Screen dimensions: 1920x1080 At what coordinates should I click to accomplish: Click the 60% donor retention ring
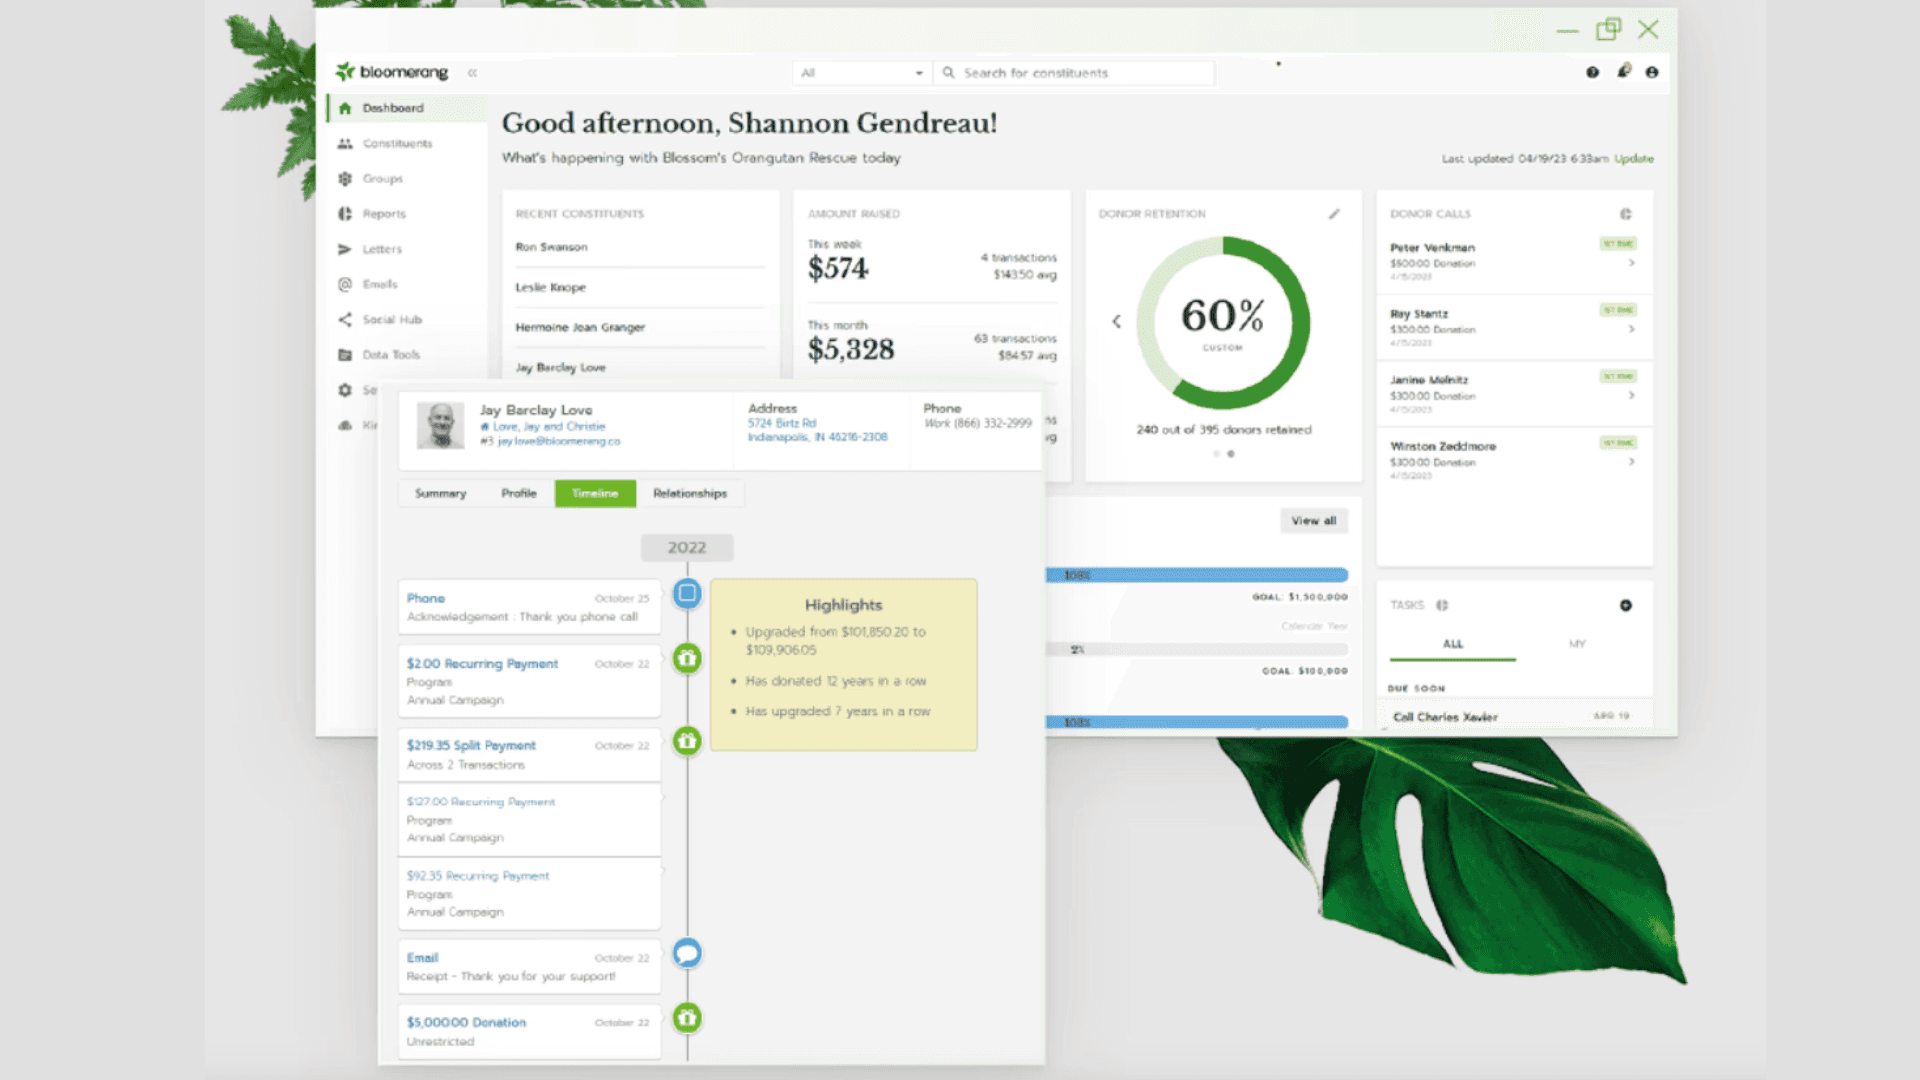1223,322
